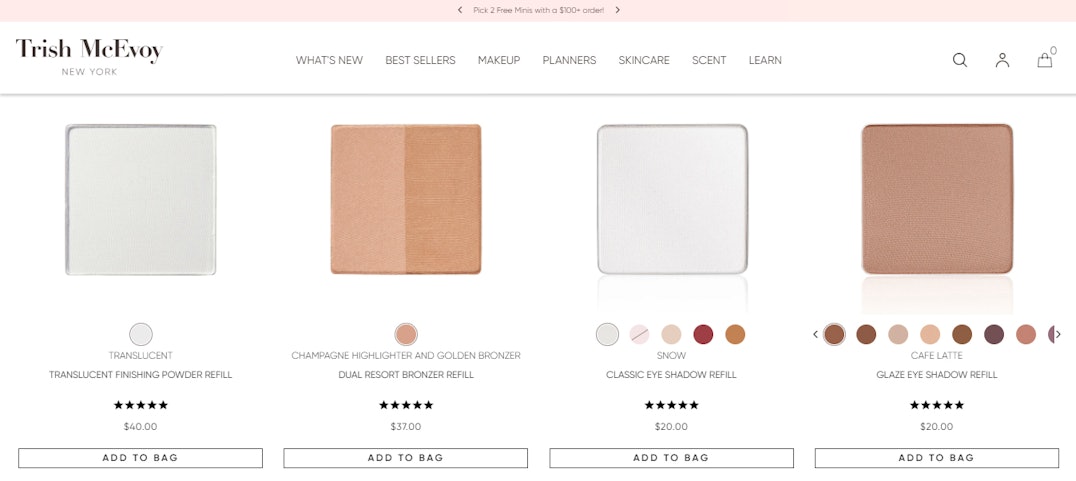Open the Makeup menu
Image resolution: width=1076 pixels, height=481 pixels.
[x=499, y=60]
